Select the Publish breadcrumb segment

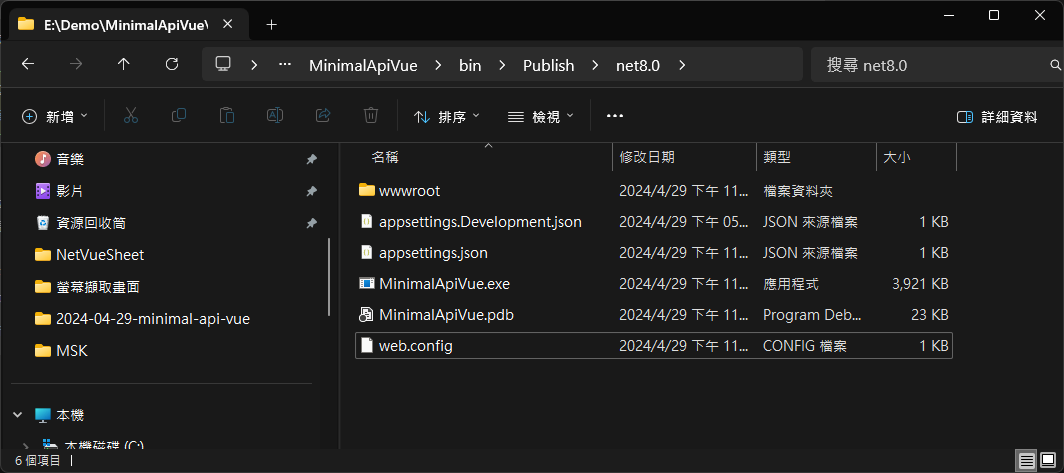point(548,65)
